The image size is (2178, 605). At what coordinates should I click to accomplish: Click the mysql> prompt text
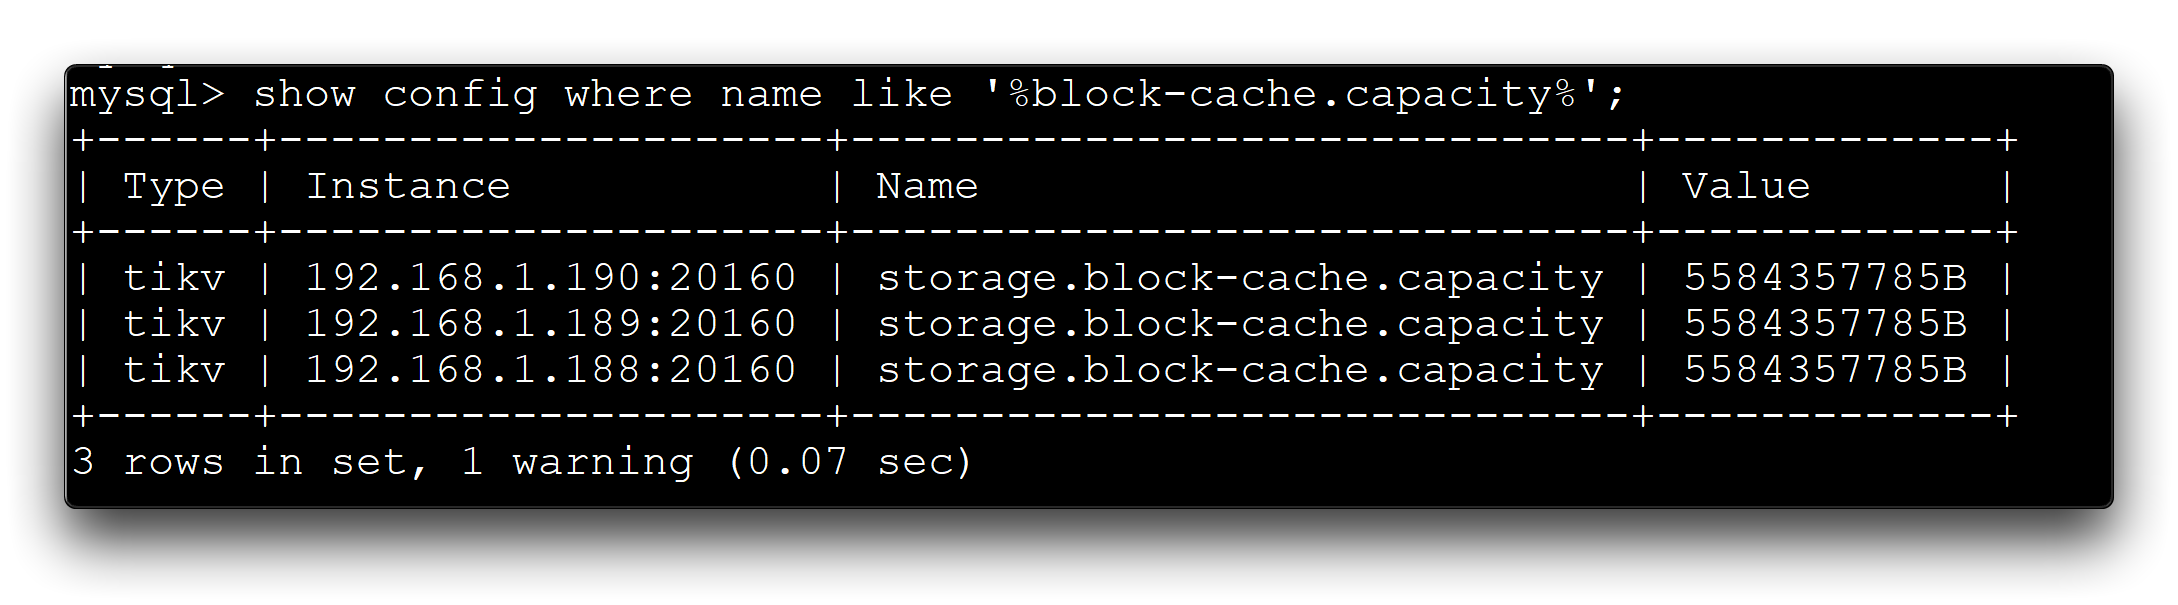147,95
